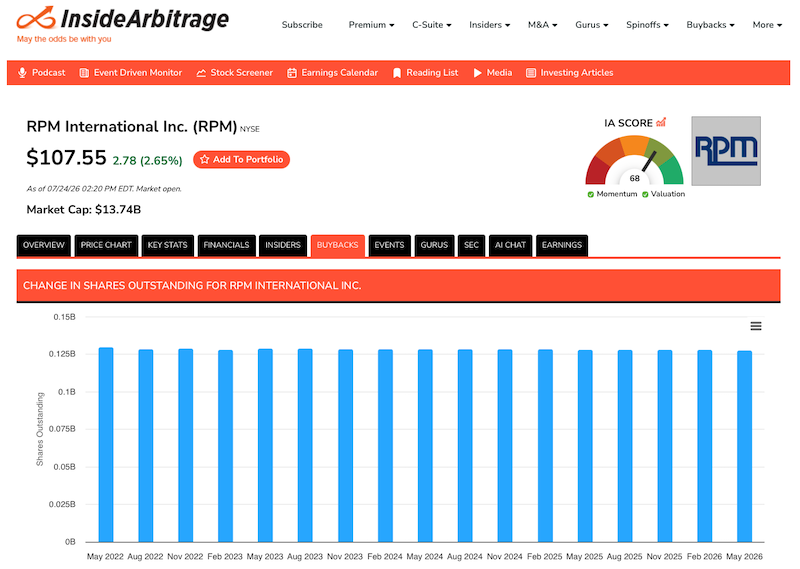Switch to the KEY STATS tab
The height and width of the screenshot is (569, 800).
coord(167,245)
